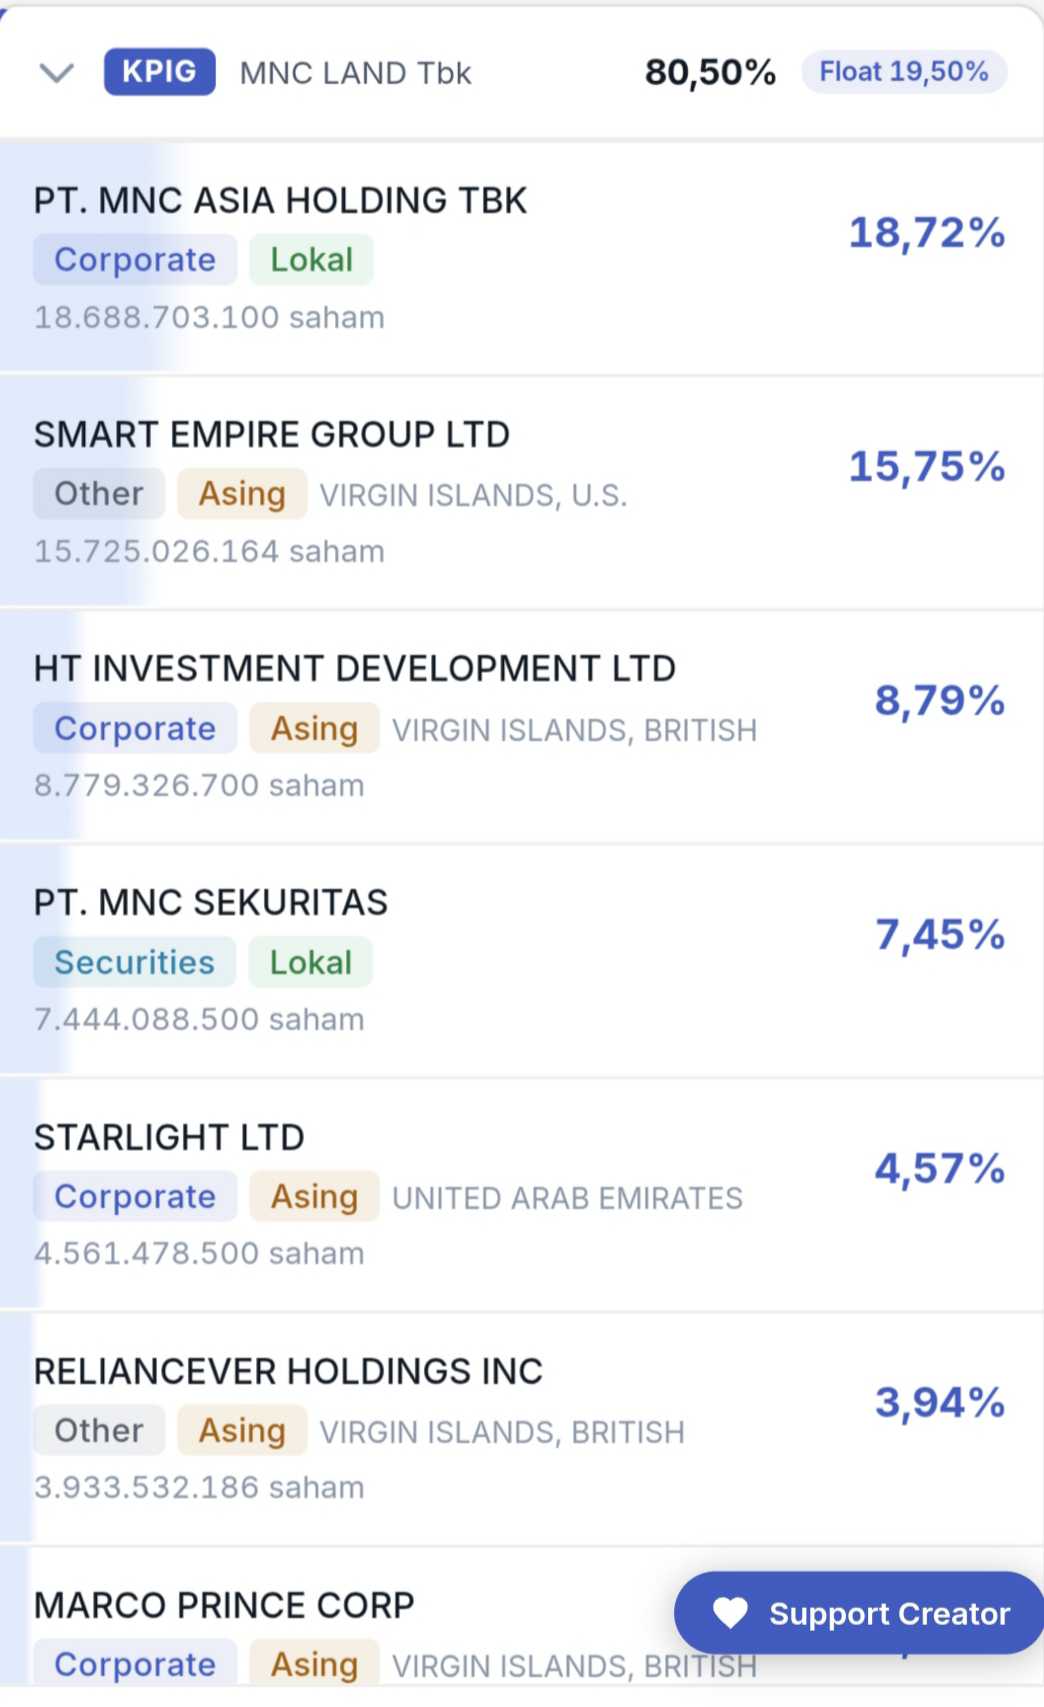The width and height of the screenshot is (1044, 1707).
Task: Collapse the KPIG shareholder list chevron
Action: pyautogui.click(x=56, y=73)
